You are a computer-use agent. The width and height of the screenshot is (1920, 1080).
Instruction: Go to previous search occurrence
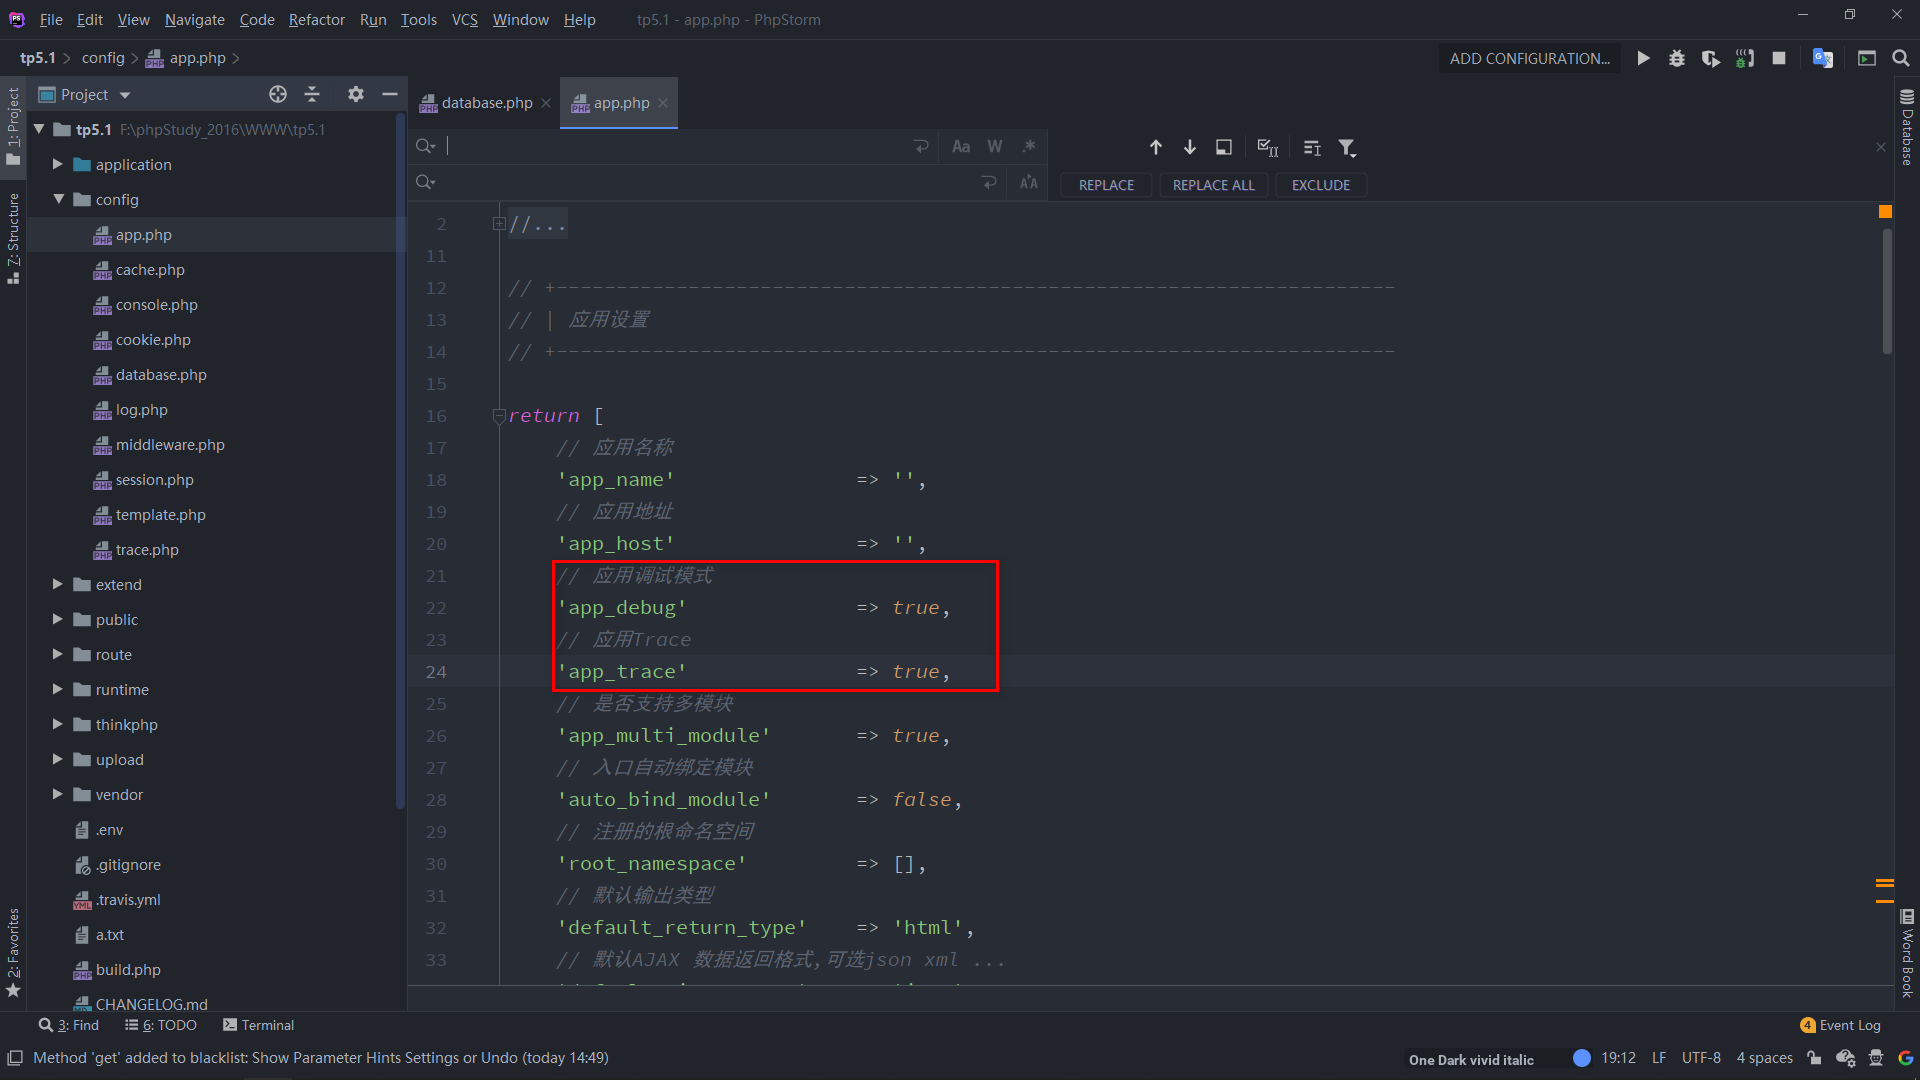1156,147
